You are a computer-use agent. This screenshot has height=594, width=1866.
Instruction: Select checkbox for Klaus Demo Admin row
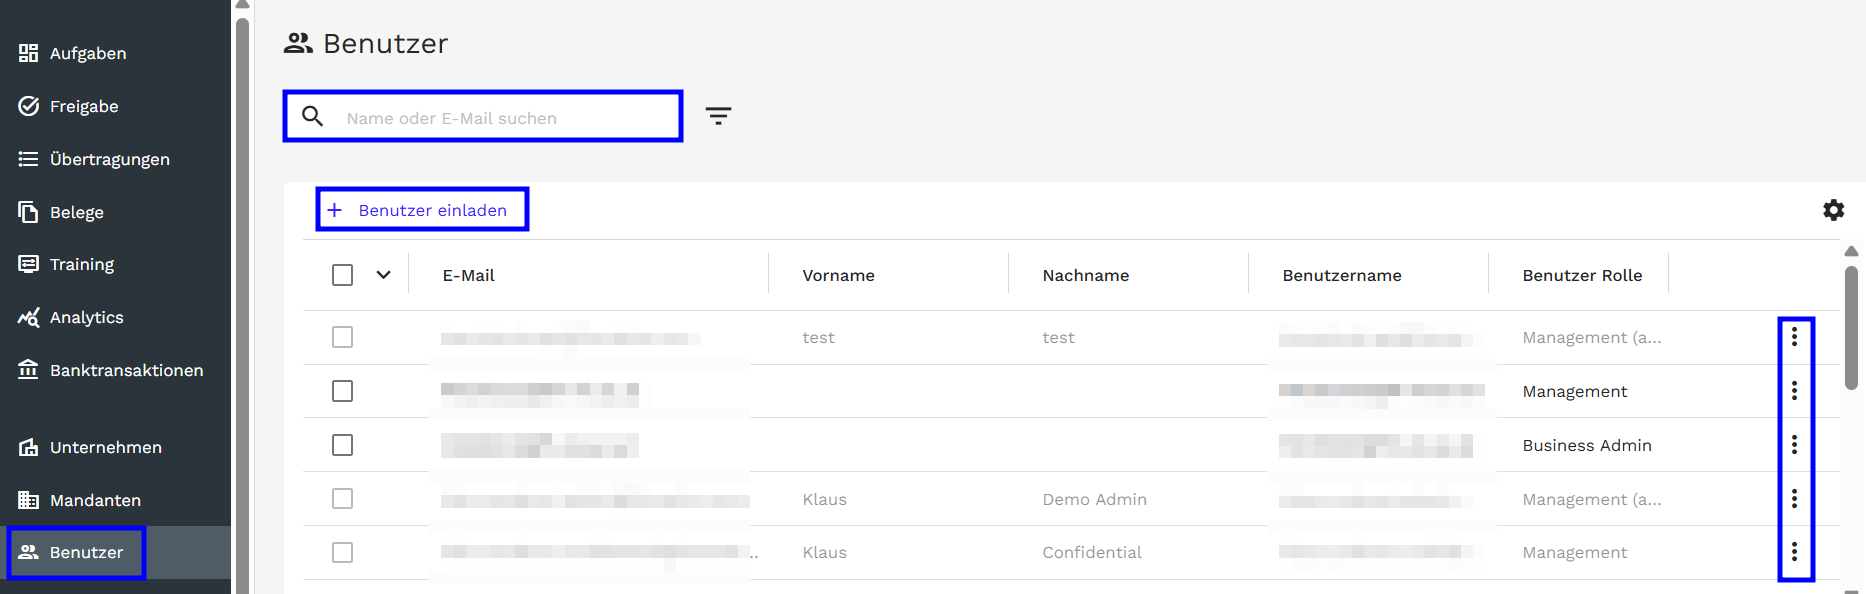point(342,499)
